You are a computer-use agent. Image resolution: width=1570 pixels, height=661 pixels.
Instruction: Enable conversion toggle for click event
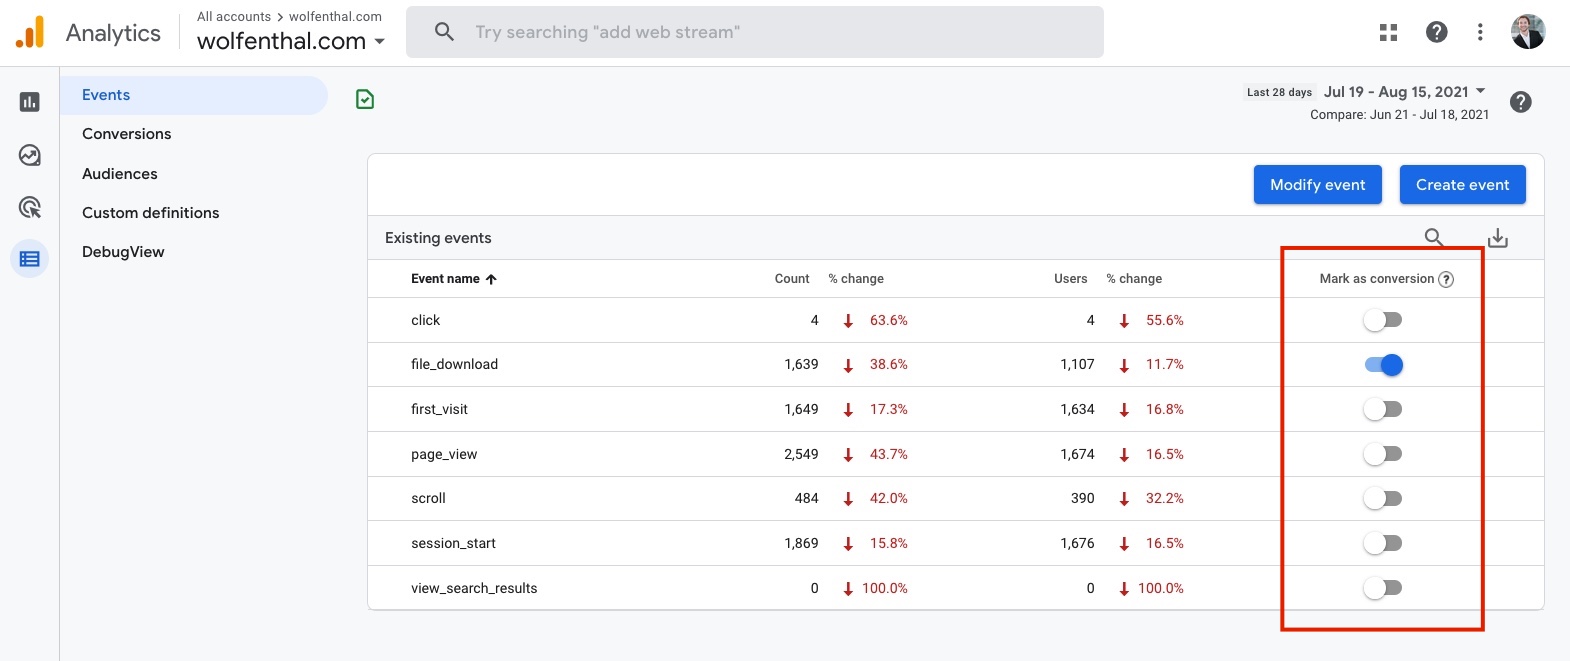click(1383, 320)
